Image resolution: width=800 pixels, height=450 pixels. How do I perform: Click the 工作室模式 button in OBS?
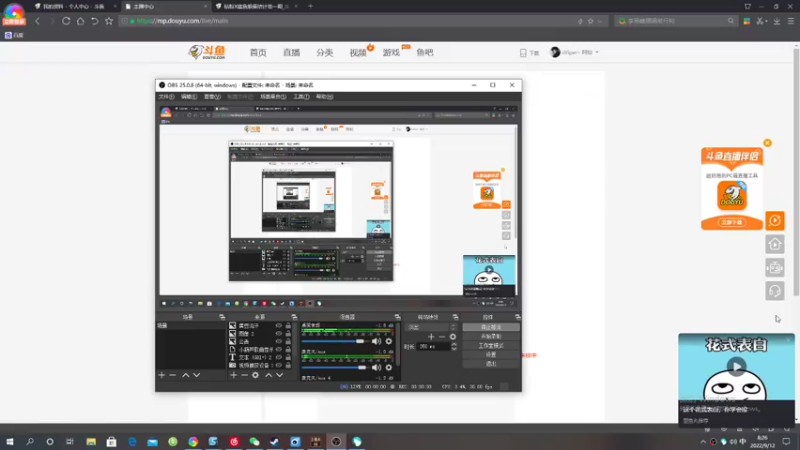[491, 345]
